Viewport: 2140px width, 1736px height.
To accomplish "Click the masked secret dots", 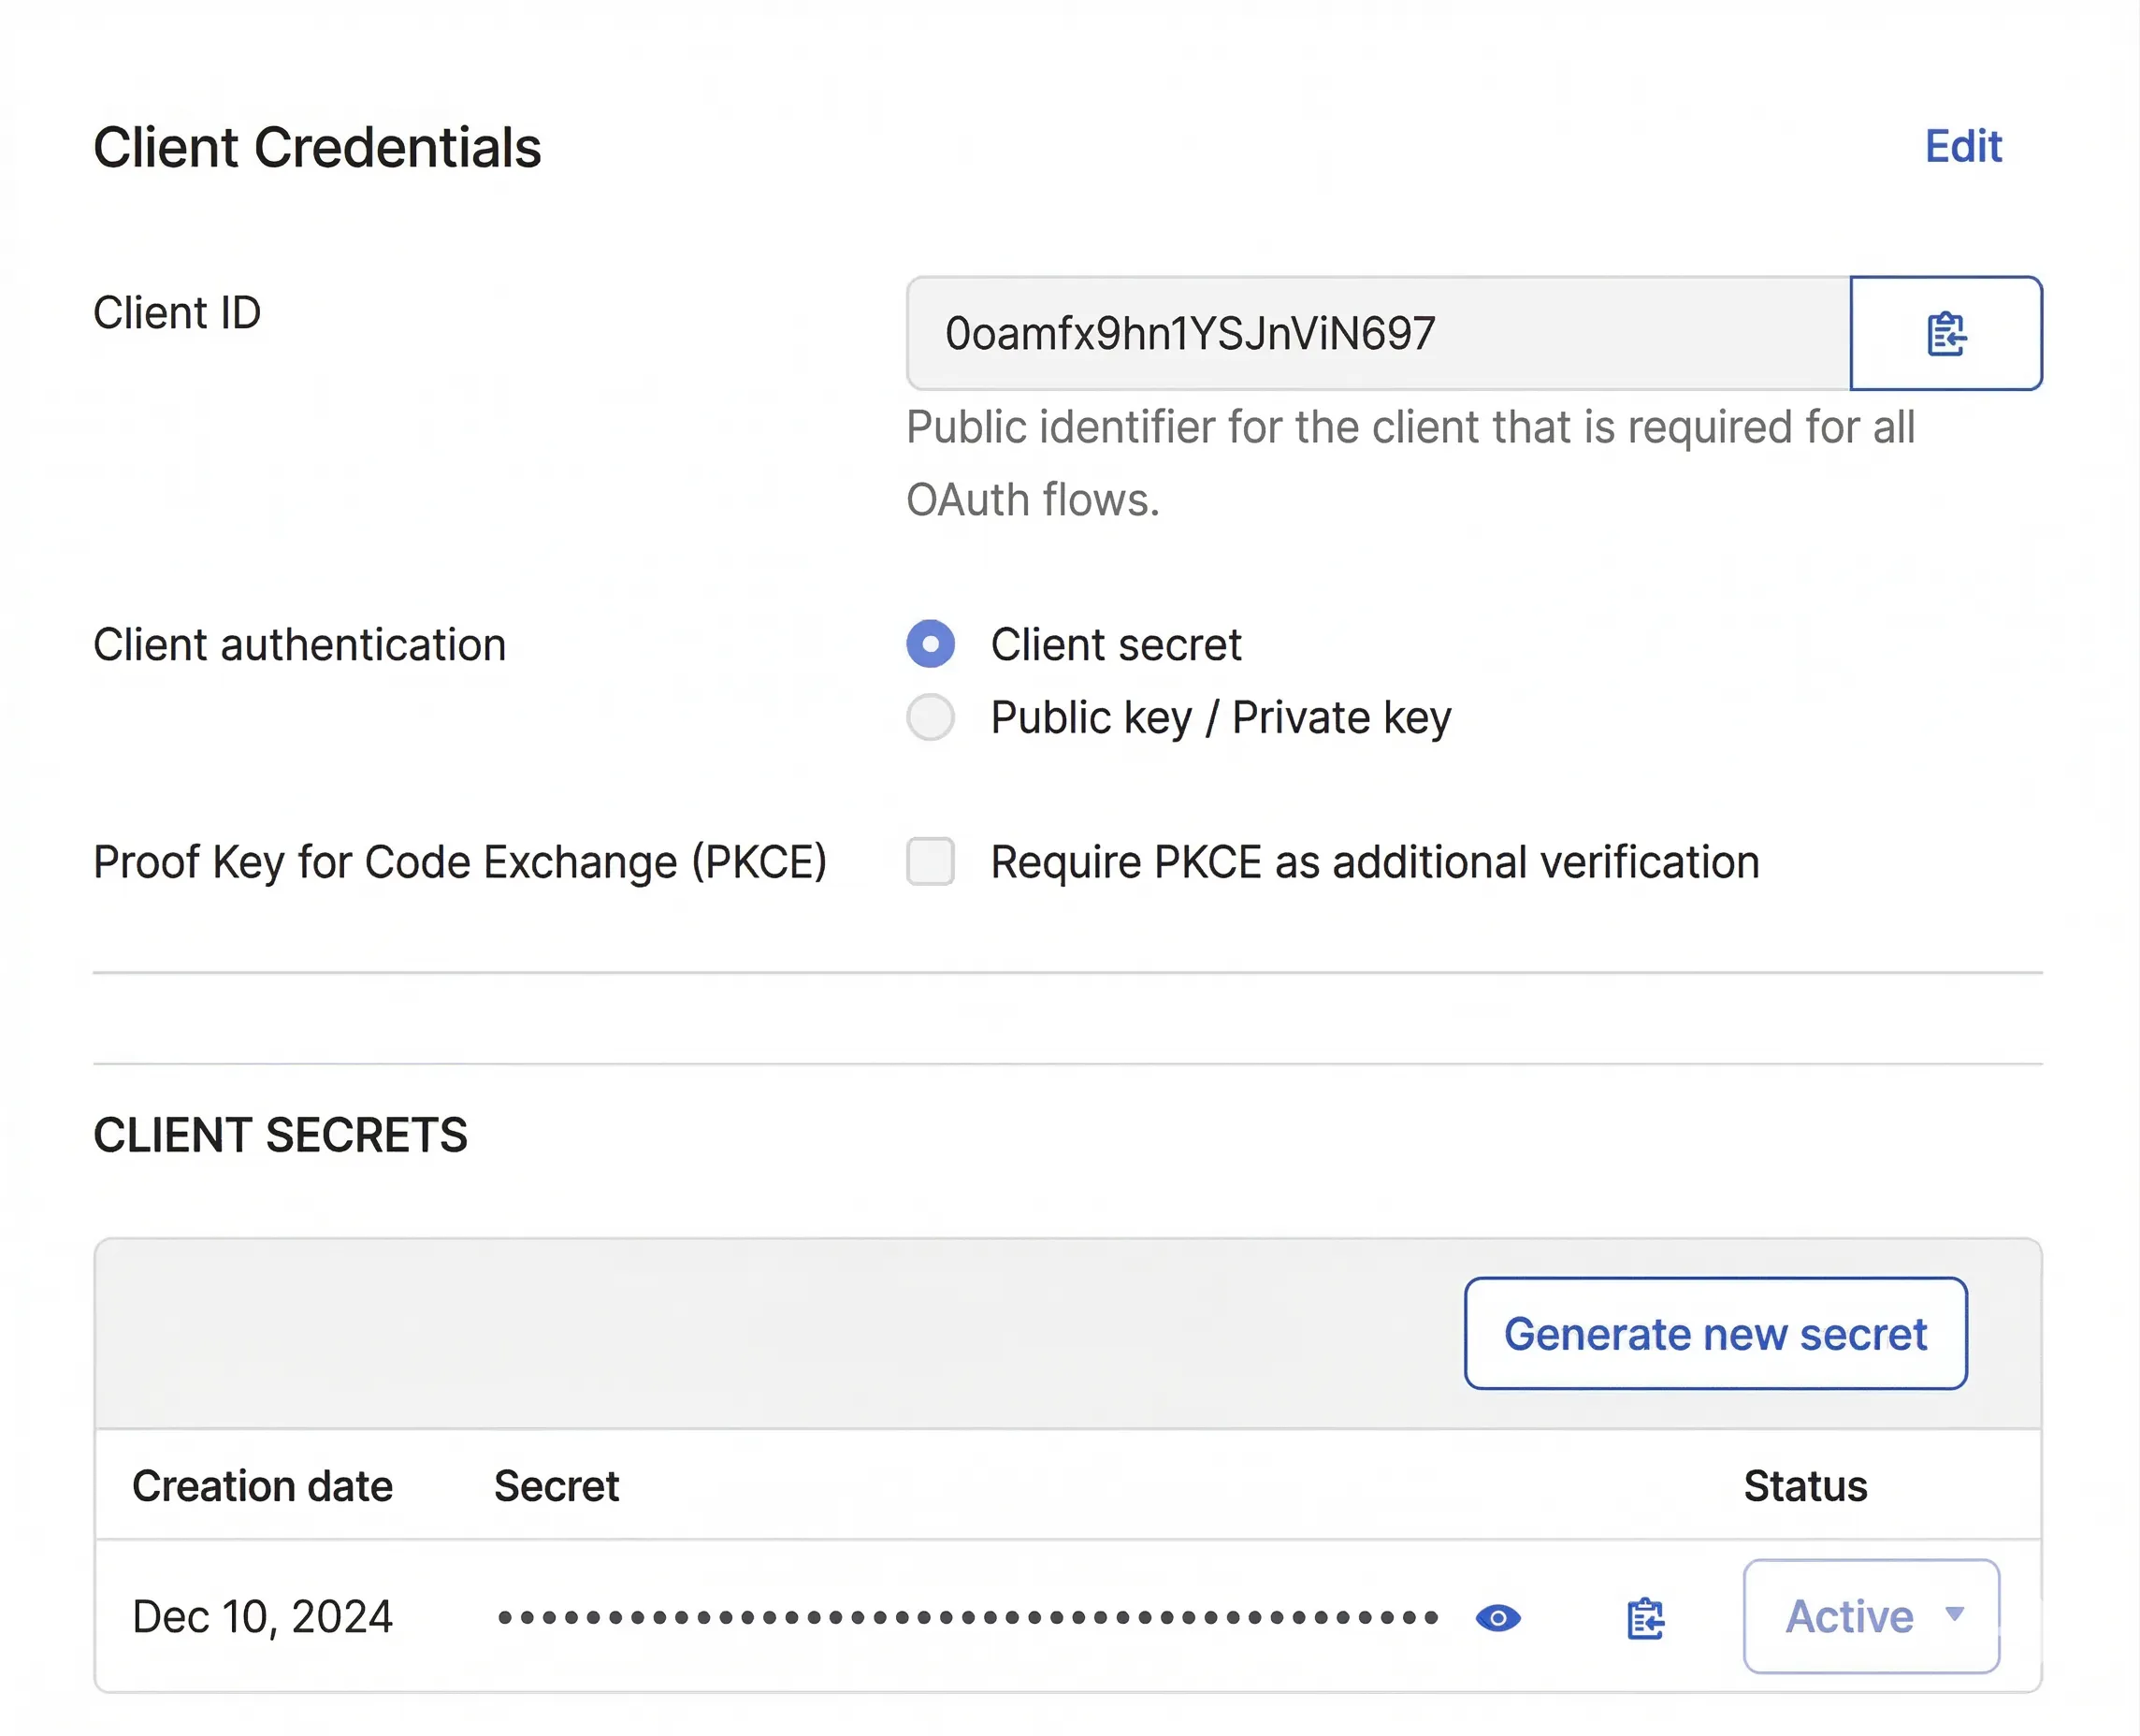I will (x=968, y=1617).
